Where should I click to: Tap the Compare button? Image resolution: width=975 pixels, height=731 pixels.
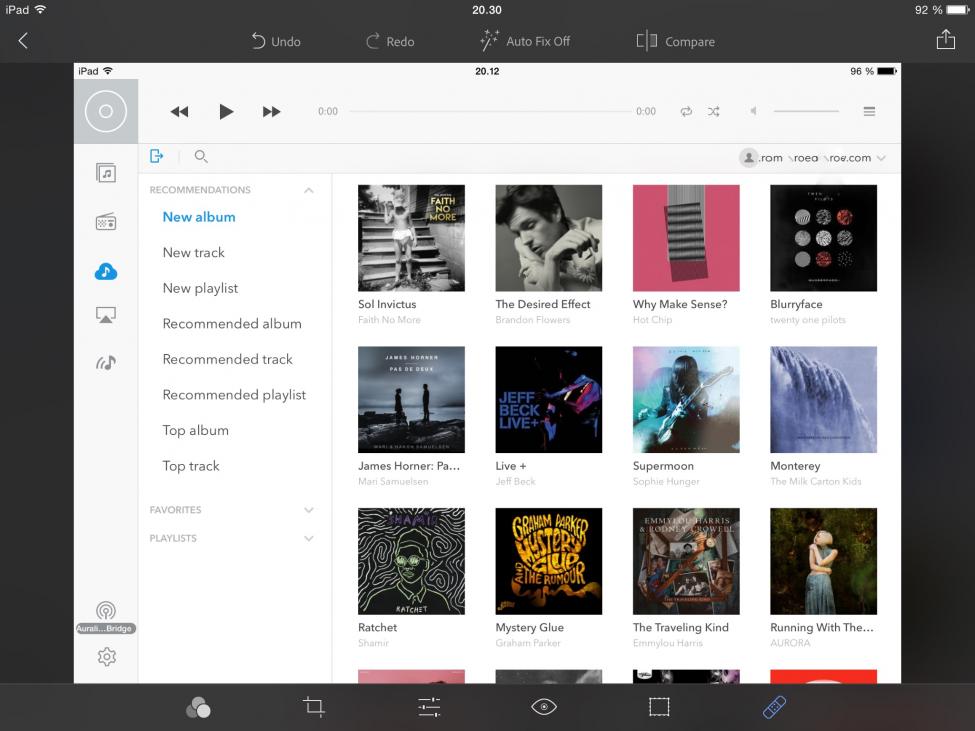click(x=676, y=42)
